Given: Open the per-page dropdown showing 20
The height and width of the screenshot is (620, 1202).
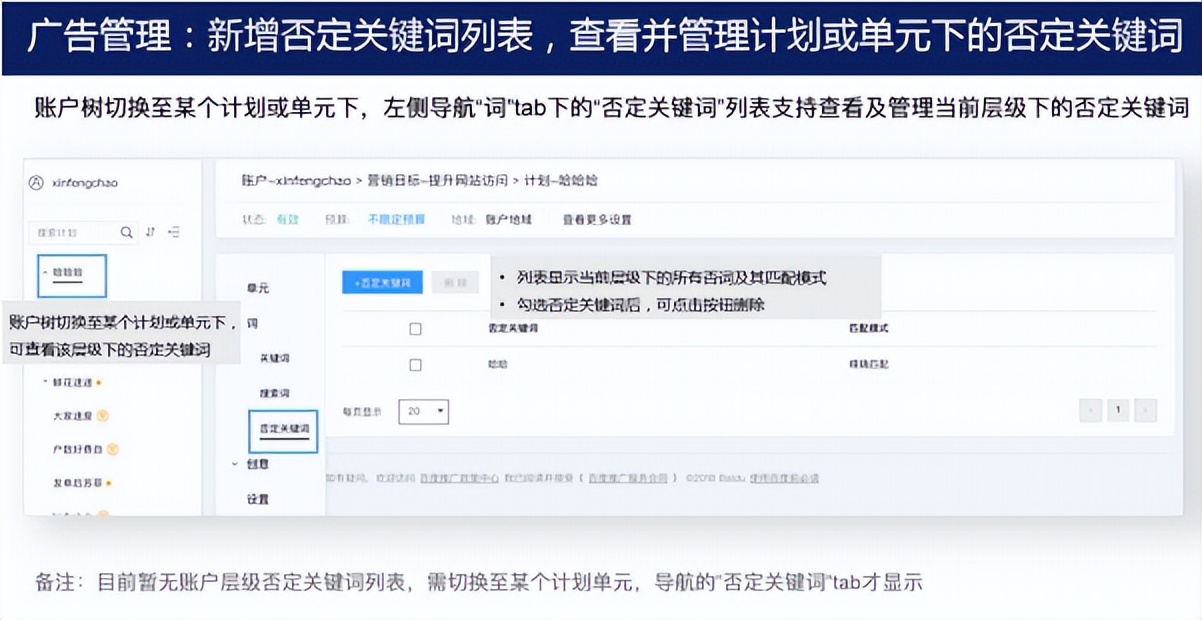Looking at the screenshot, I should point(424,411).
